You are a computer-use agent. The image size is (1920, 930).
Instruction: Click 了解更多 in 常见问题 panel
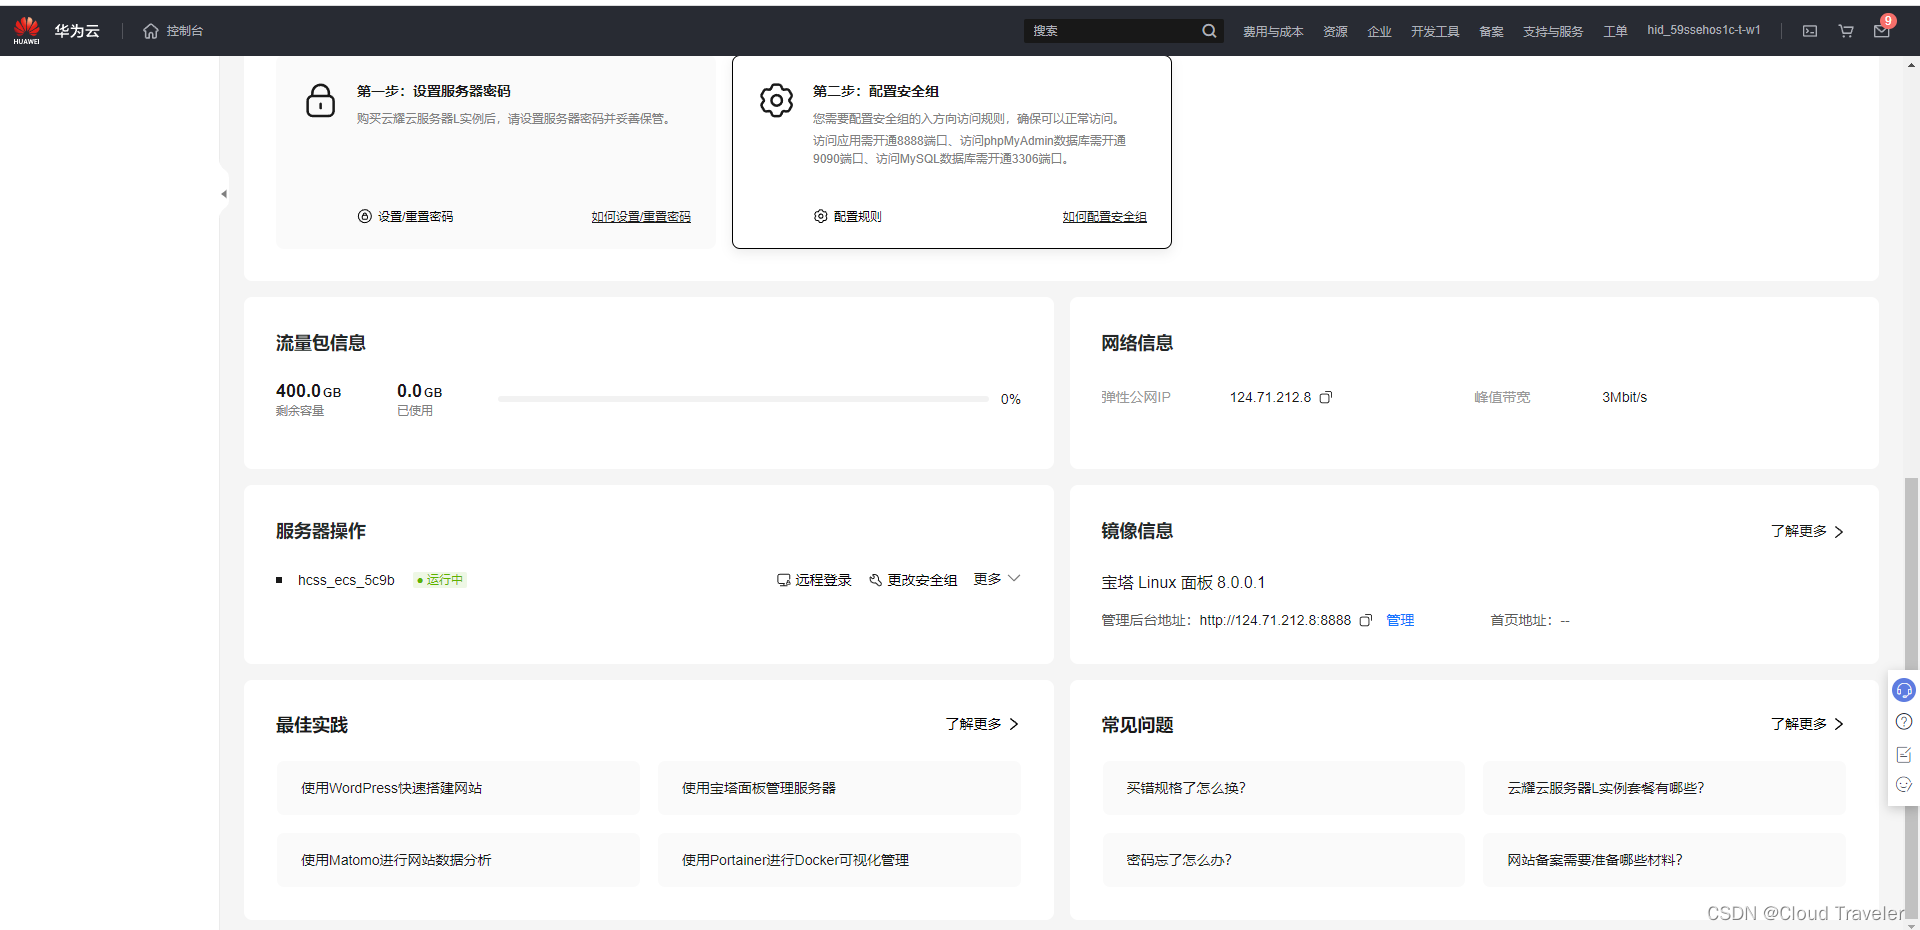tap(1807, 724)
